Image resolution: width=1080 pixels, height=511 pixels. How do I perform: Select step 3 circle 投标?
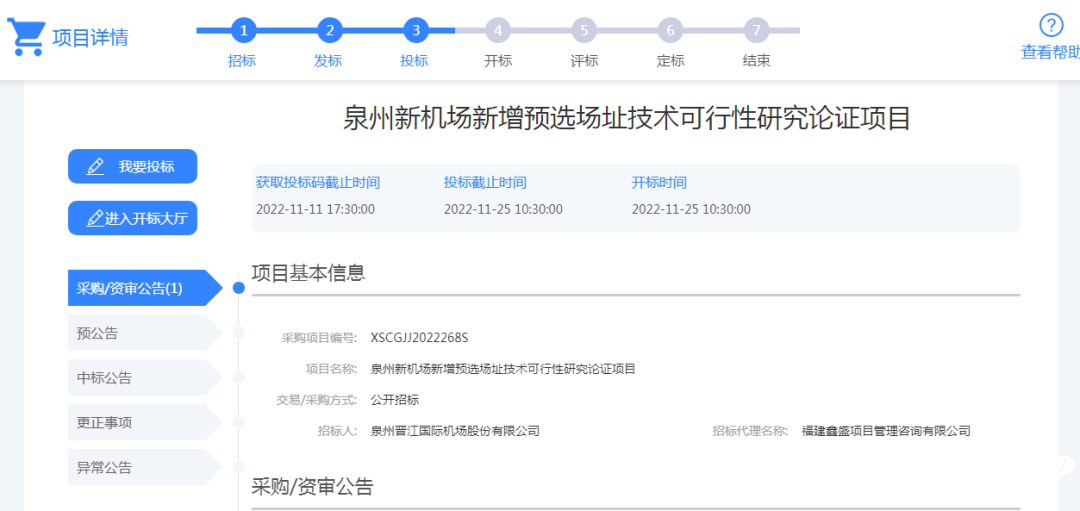click(x=415, y=30)
